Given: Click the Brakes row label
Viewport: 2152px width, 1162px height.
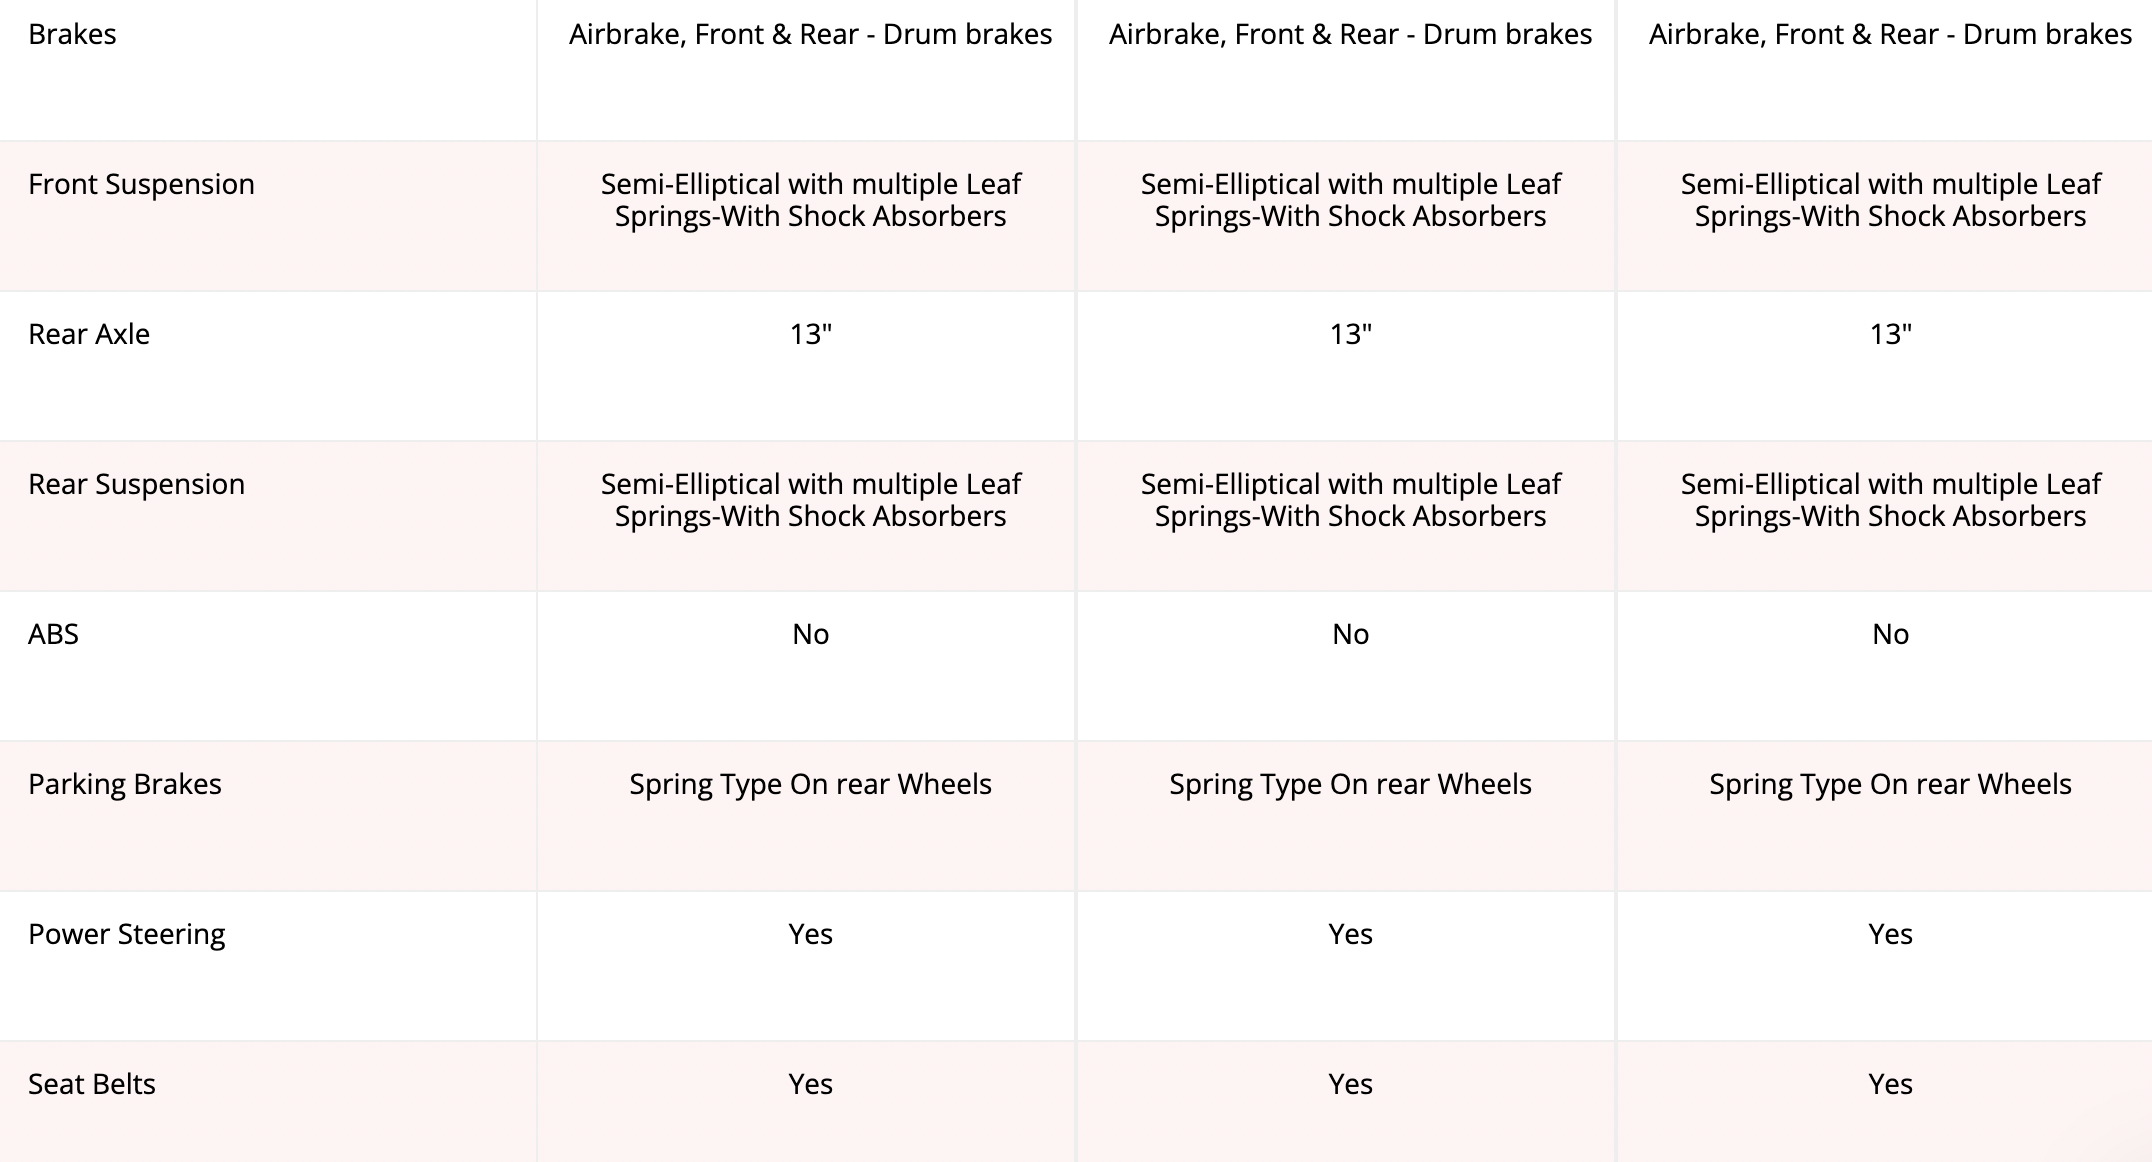Looking at the screenshot, I should (72, 34).
